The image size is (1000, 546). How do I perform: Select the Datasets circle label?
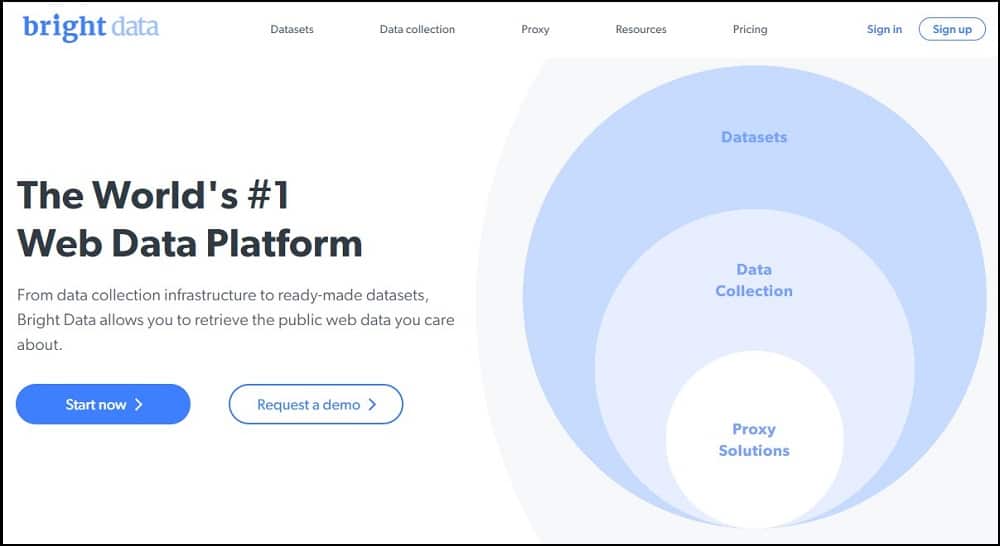pos(754,137)
